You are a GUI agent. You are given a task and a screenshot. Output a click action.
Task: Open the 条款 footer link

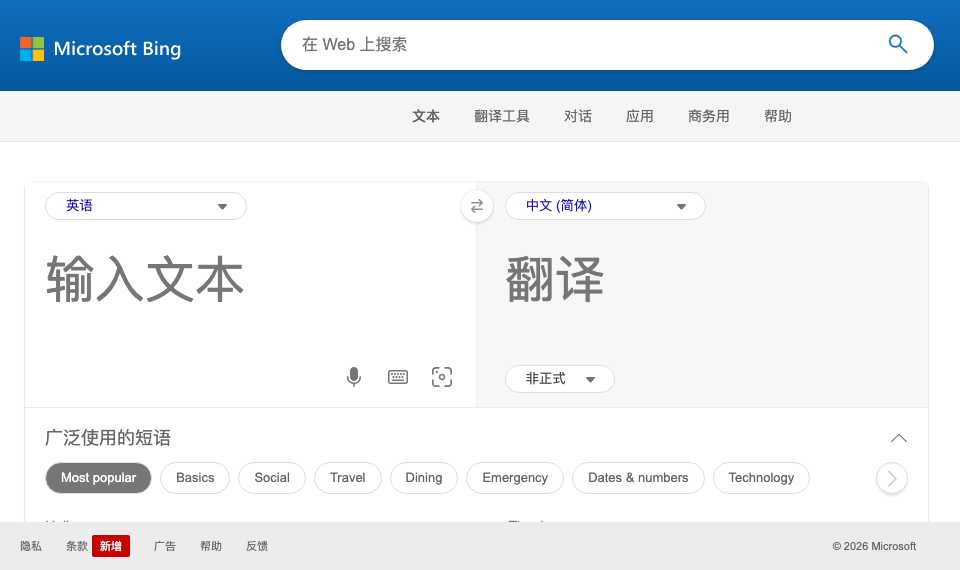[x=77, y=546]
